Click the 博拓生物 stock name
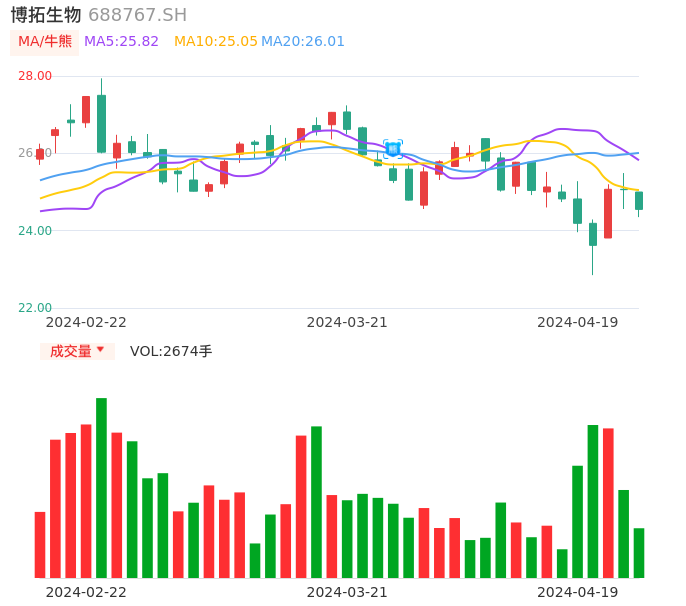This screenshot has height=606, width=686. click(46, 15)
